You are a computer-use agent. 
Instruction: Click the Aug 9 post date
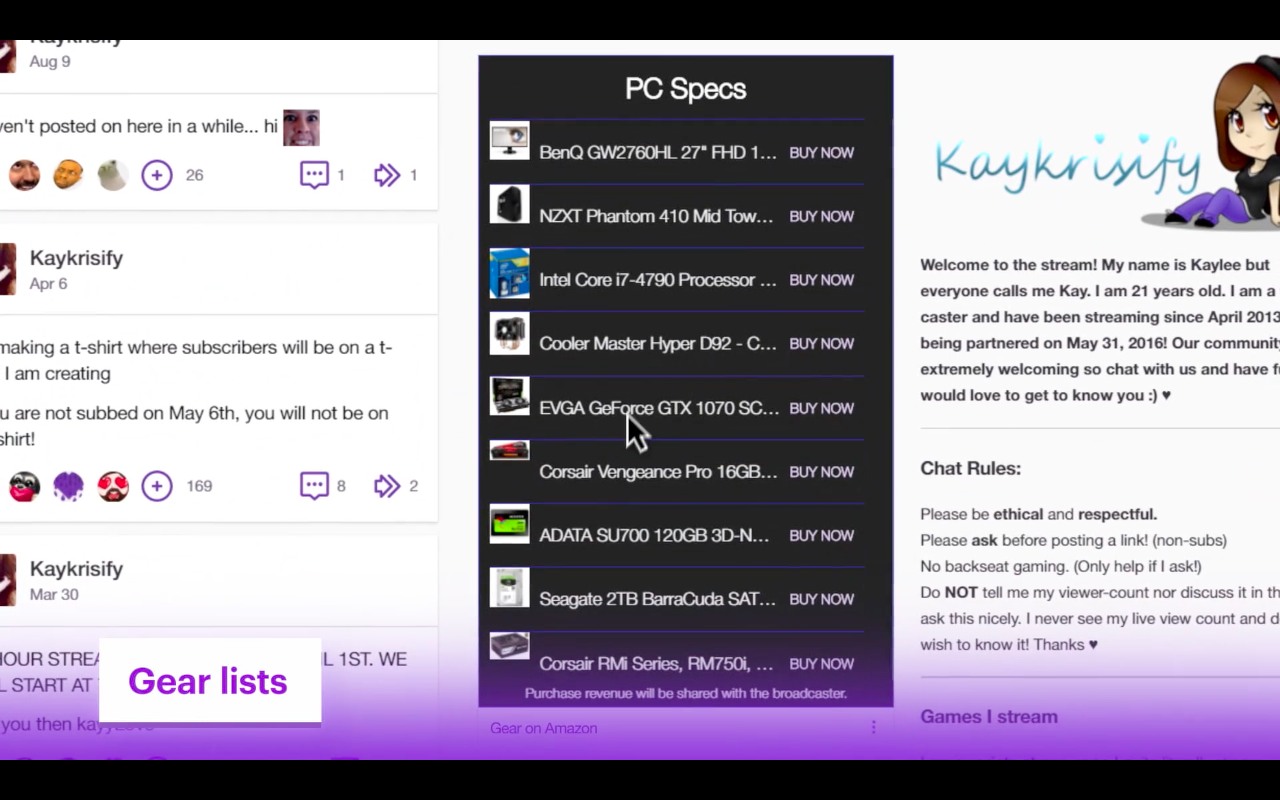click(50, 61)
